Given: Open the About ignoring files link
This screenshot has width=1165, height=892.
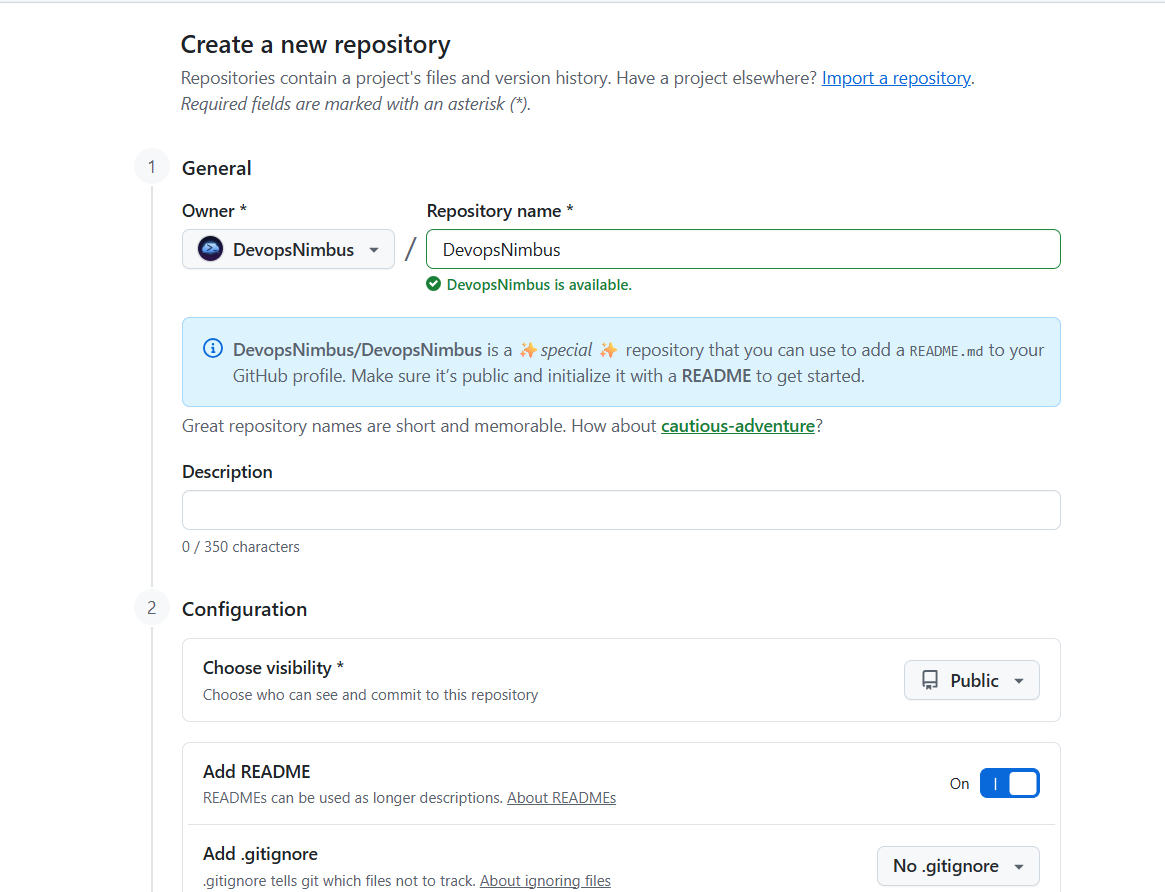Looking at the screenshot, I should pos(545,881).
